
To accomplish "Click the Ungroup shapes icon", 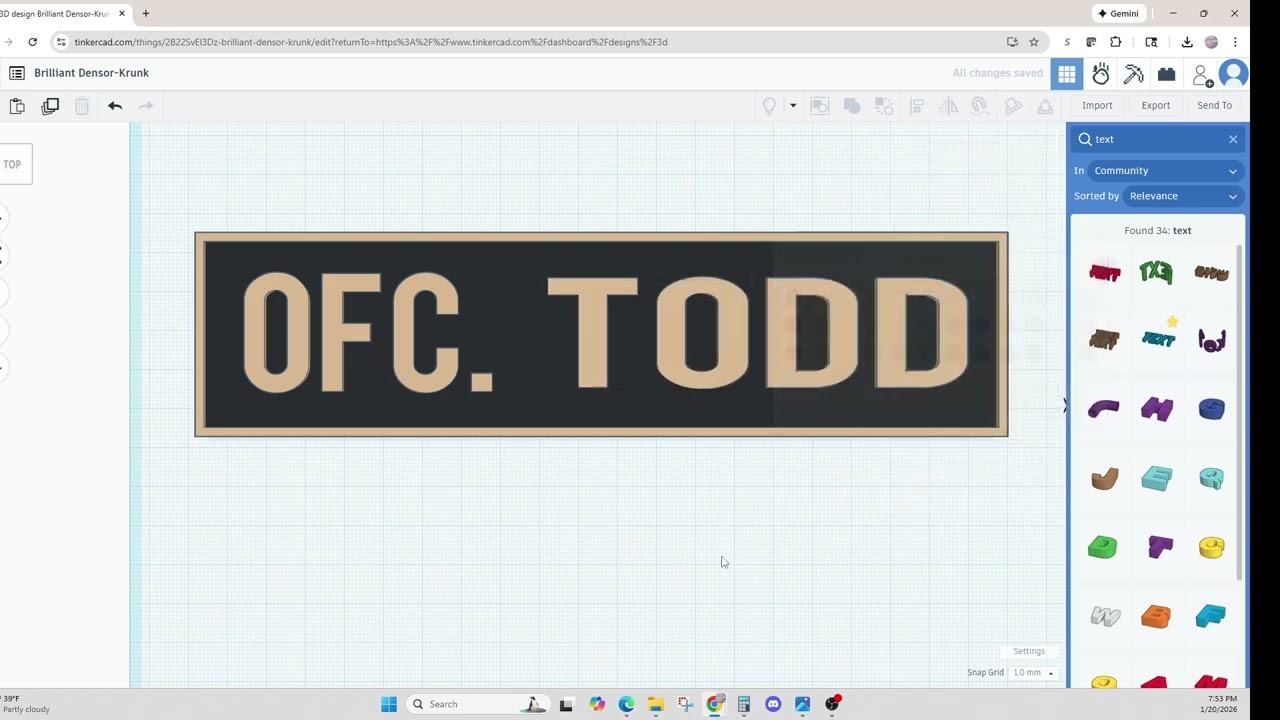I will pos(884,106).
